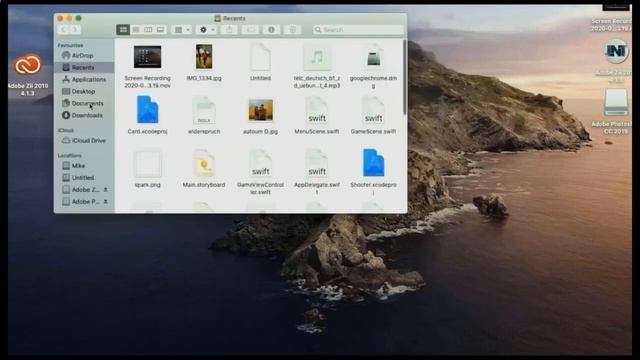640x360 pixels.
Task: Select the autoum D.jpg thumbnail
Action: 260,110
